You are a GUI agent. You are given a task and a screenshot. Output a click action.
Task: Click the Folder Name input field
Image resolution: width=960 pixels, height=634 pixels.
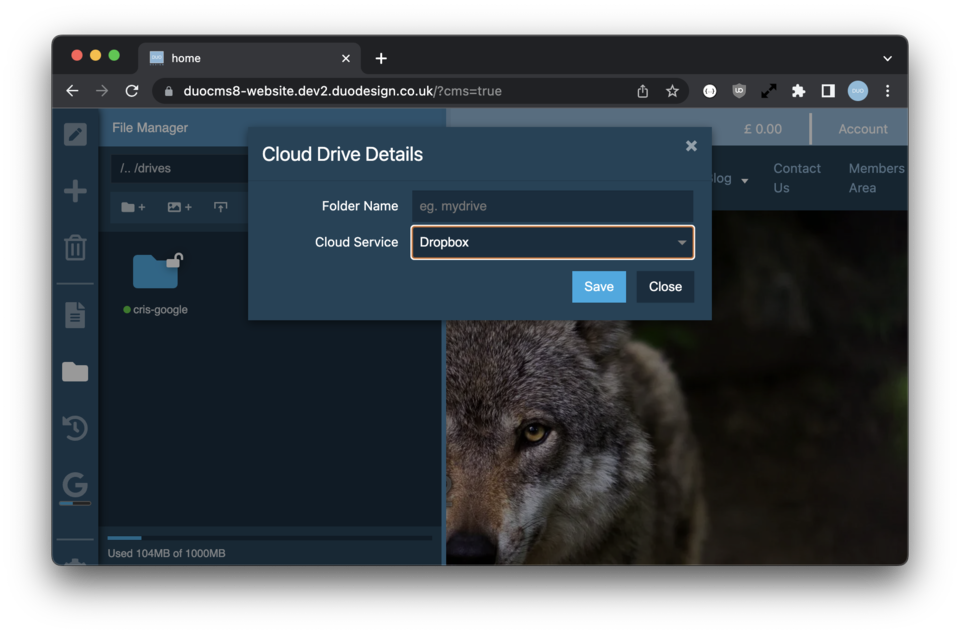point(552,206)
